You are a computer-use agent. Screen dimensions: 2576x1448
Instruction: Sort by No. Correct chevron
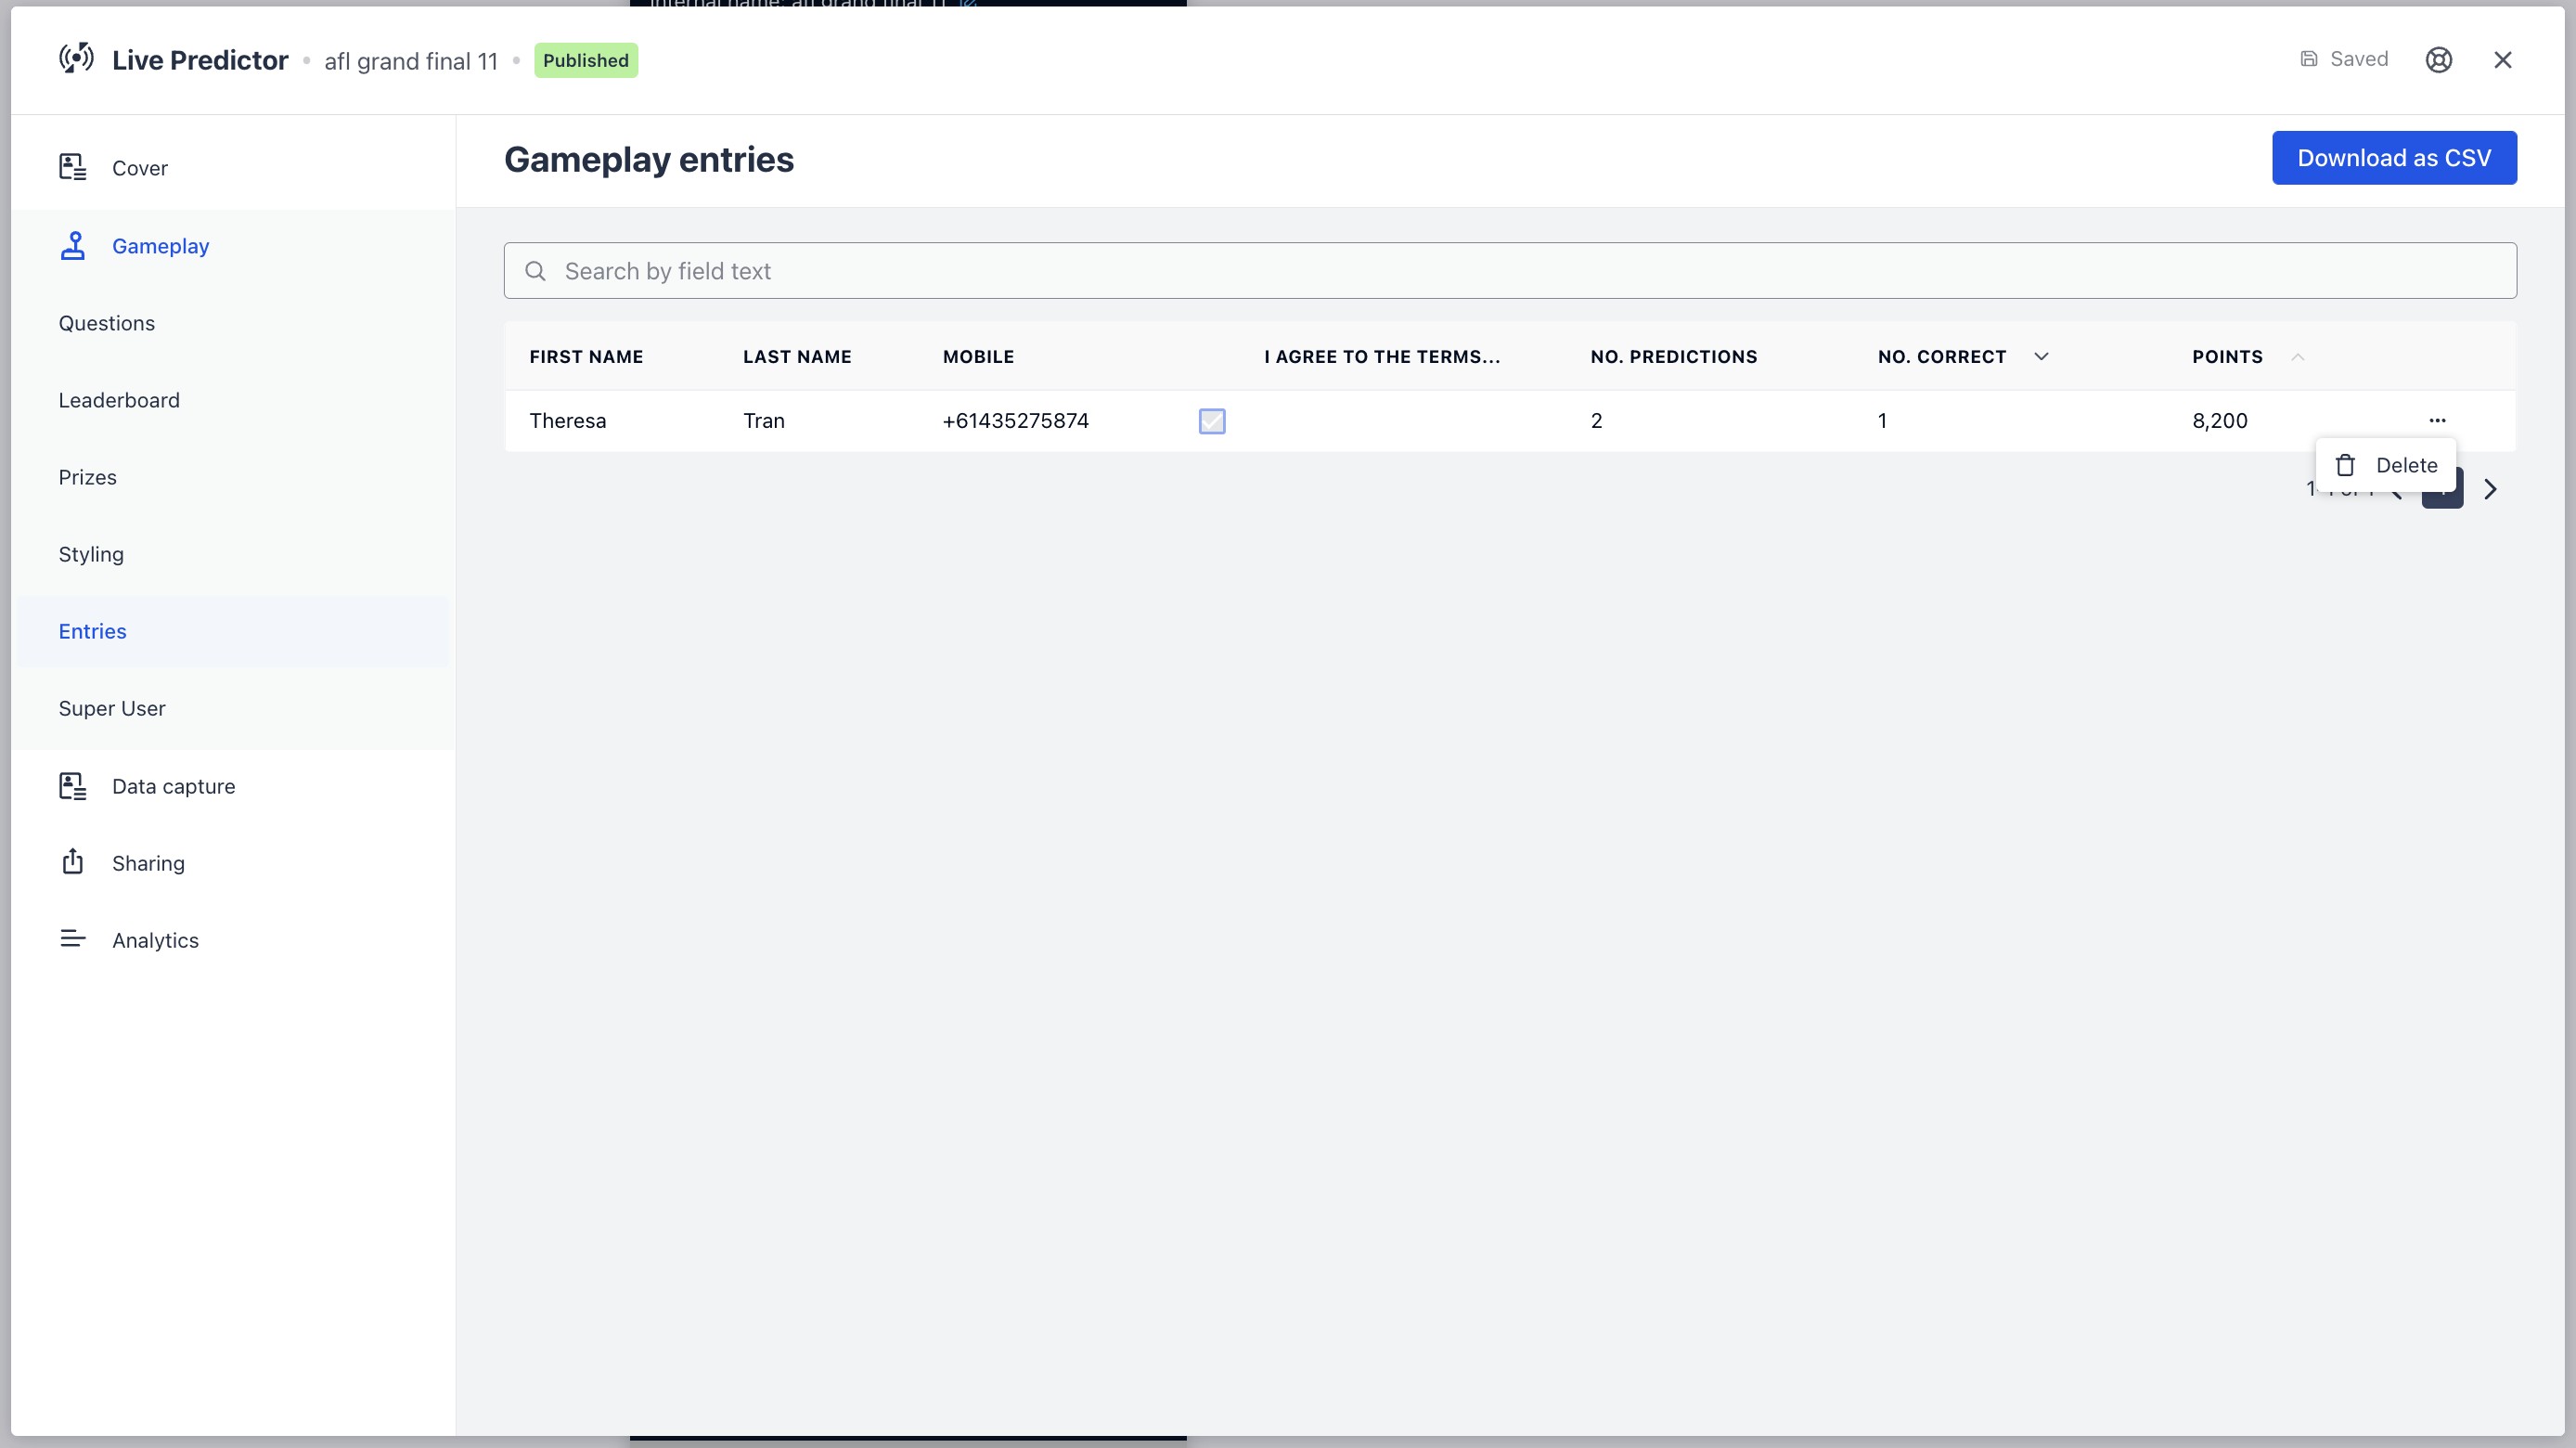2041,357
